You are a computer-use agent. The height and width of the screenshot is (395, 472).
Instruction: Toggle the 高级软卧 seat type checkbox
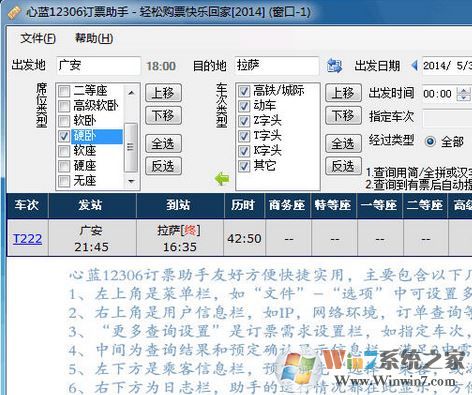pyautogui.click(x=64, y=106)
